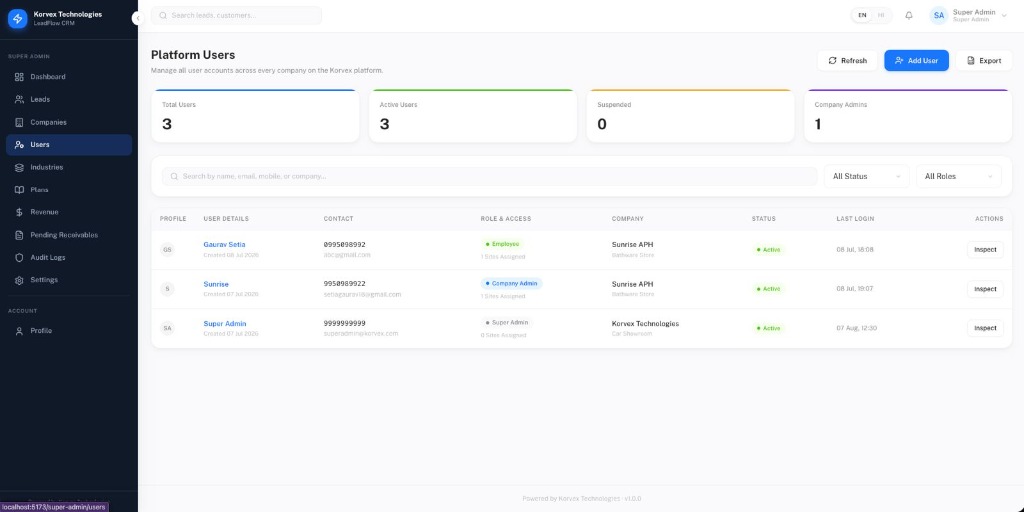This screenshot has height=512, width=1024.
Task: Click the Korvex lightning bolt logo
Action: 18,18
